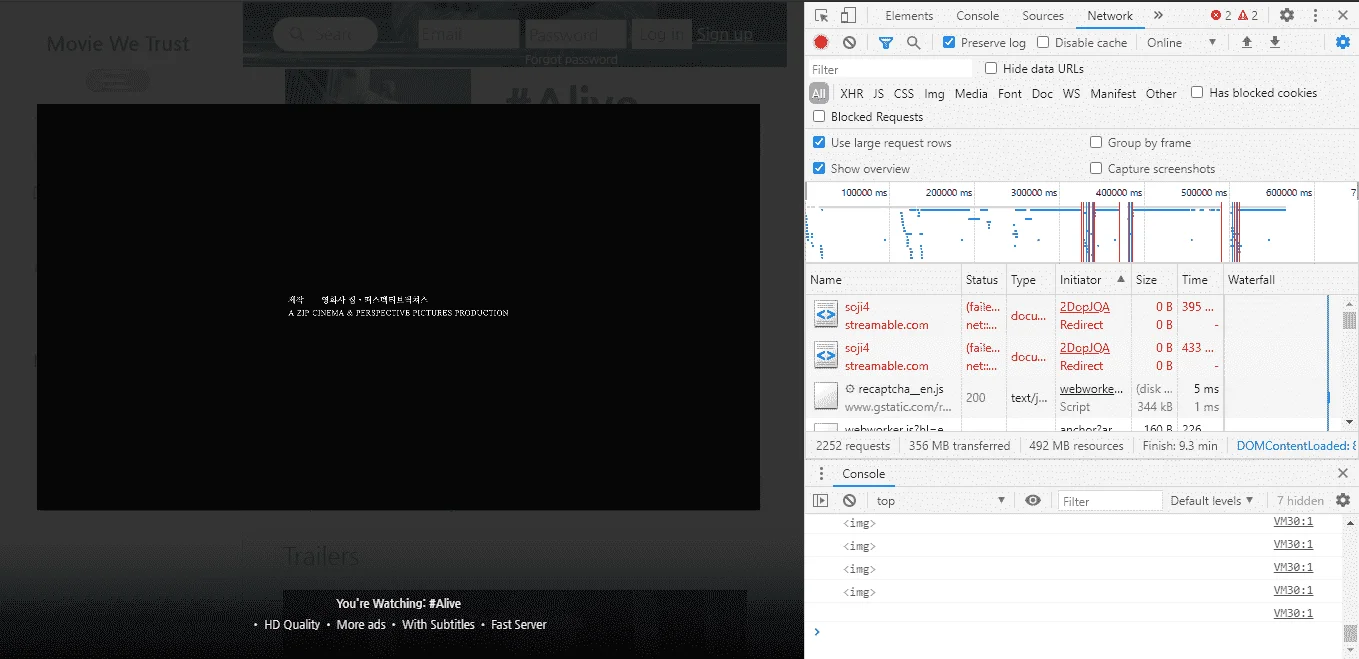Check Hide data URLs
Image resolution: width=1359 pixels, height=659 pixels.
991,68
